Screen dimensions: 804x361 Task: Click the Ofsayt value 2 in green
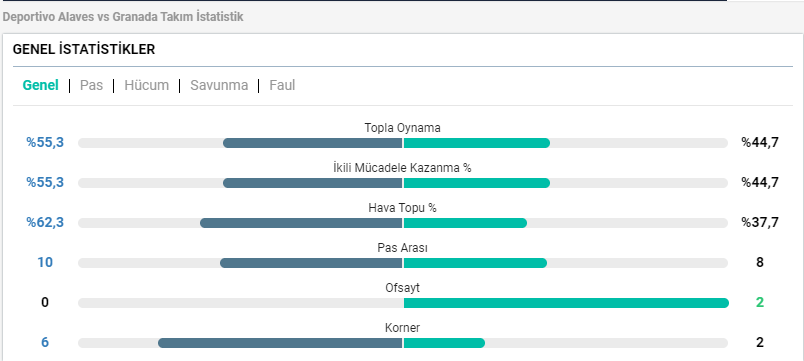click(x=760, y=303)
